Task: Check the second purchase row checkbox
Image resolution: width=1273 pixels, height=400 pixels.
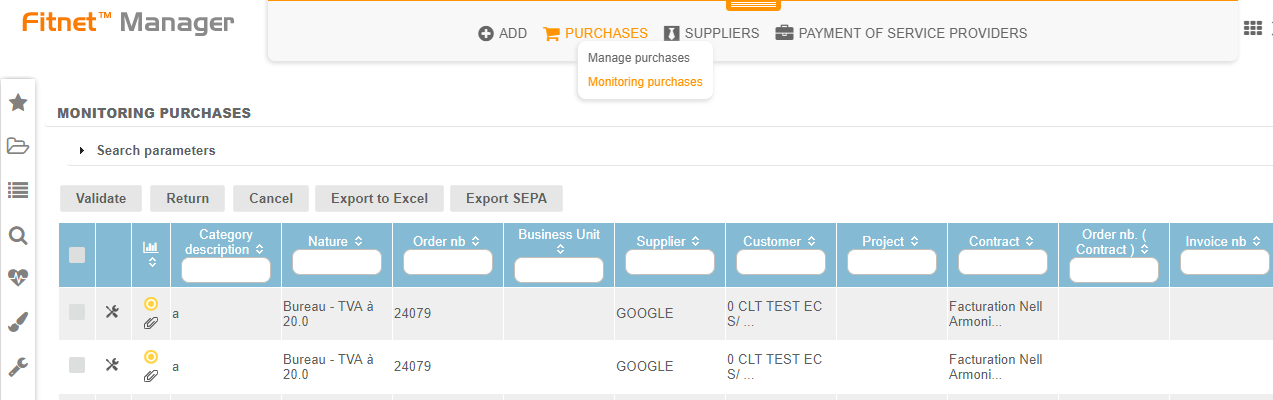Action: (77, 366)
